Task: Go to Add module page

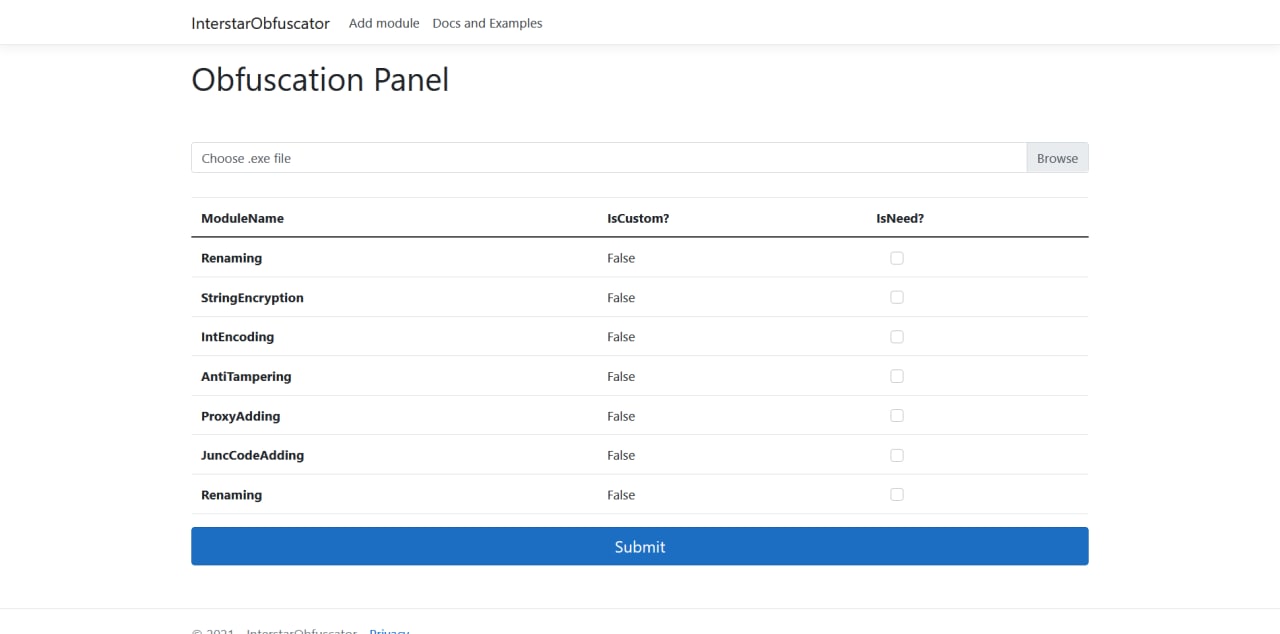Action: pos(384,23)
